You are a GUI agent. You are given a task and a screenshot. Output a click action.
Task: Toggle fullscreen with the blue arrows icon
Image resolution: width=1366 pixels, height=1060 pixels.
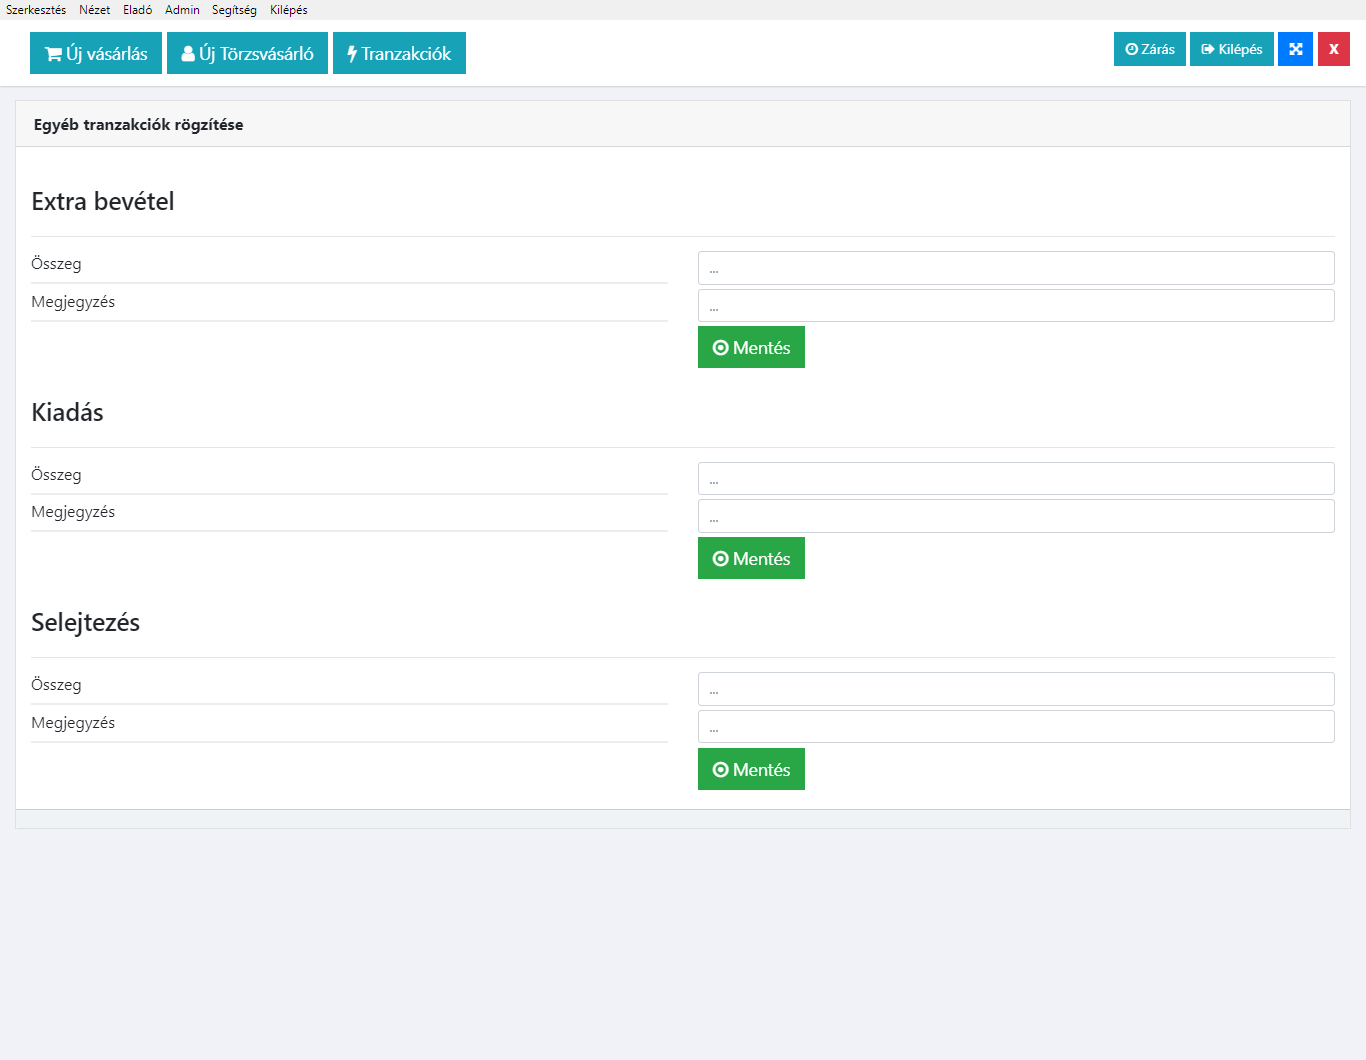[x=1295, y=49]
